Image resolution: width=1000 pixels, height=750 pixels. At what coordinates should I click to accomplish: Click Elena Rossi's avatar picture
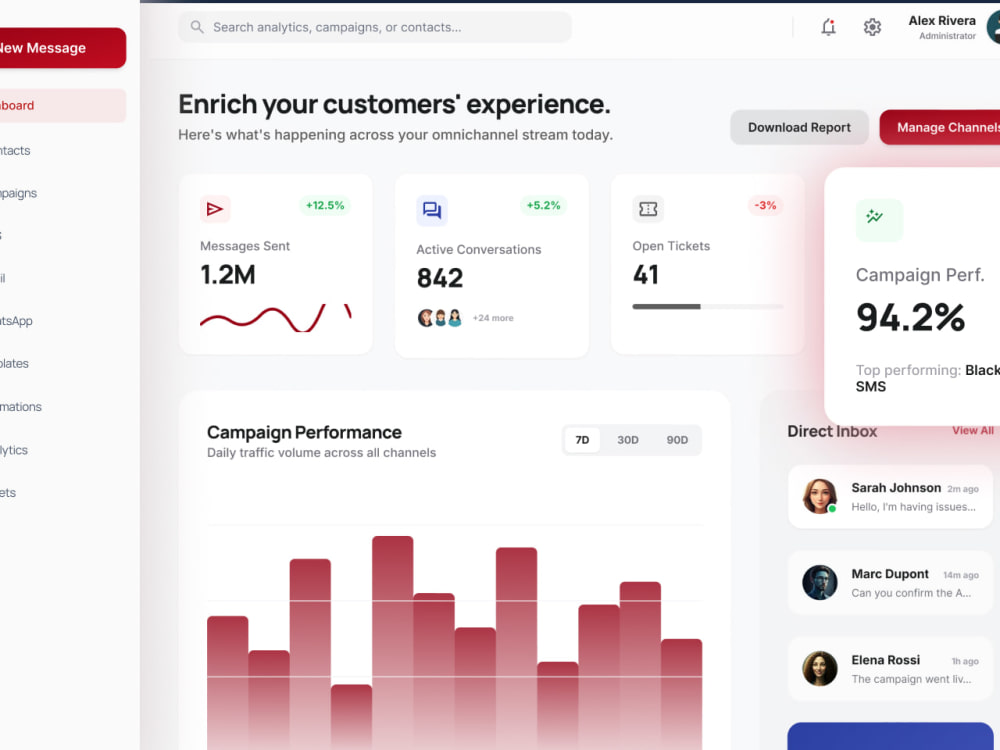(820, 668)
